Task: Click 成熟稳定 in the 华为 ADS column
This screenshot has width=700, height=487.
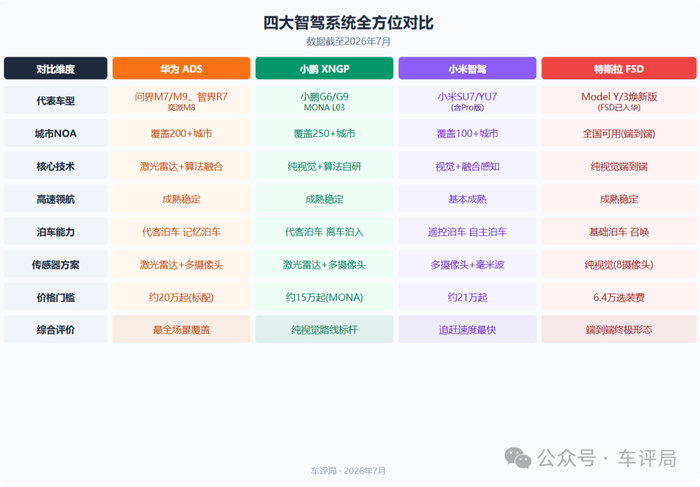Action: pyautogui.click(x=181, y=199)
